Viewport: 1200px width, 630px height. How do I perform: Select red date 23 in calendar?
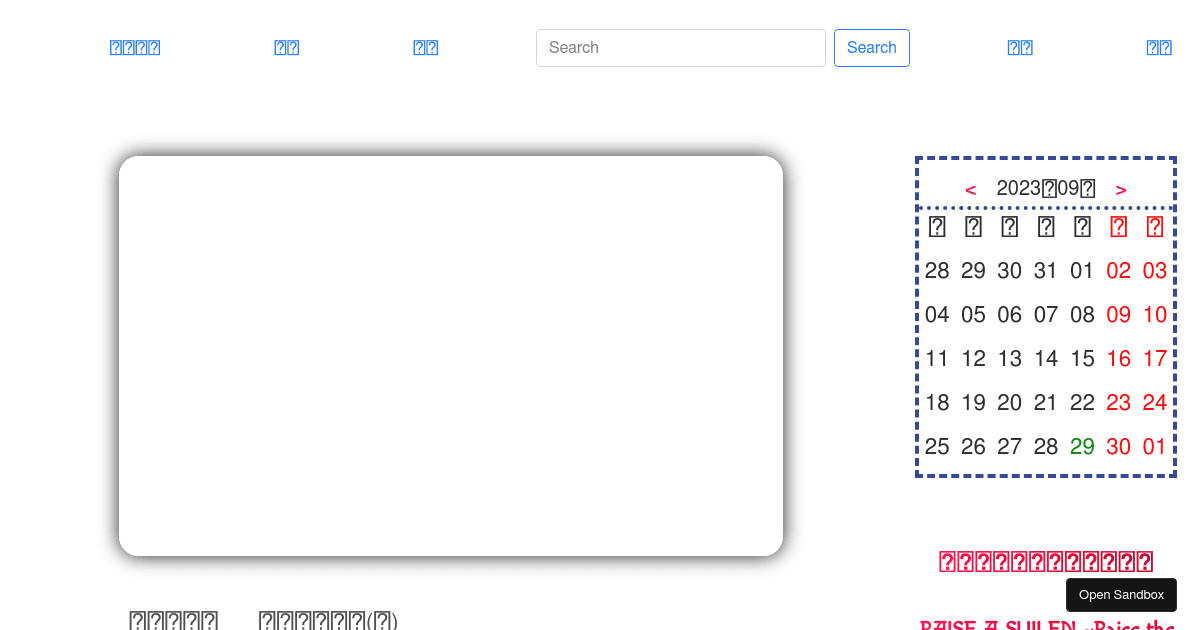point(1119,403)
